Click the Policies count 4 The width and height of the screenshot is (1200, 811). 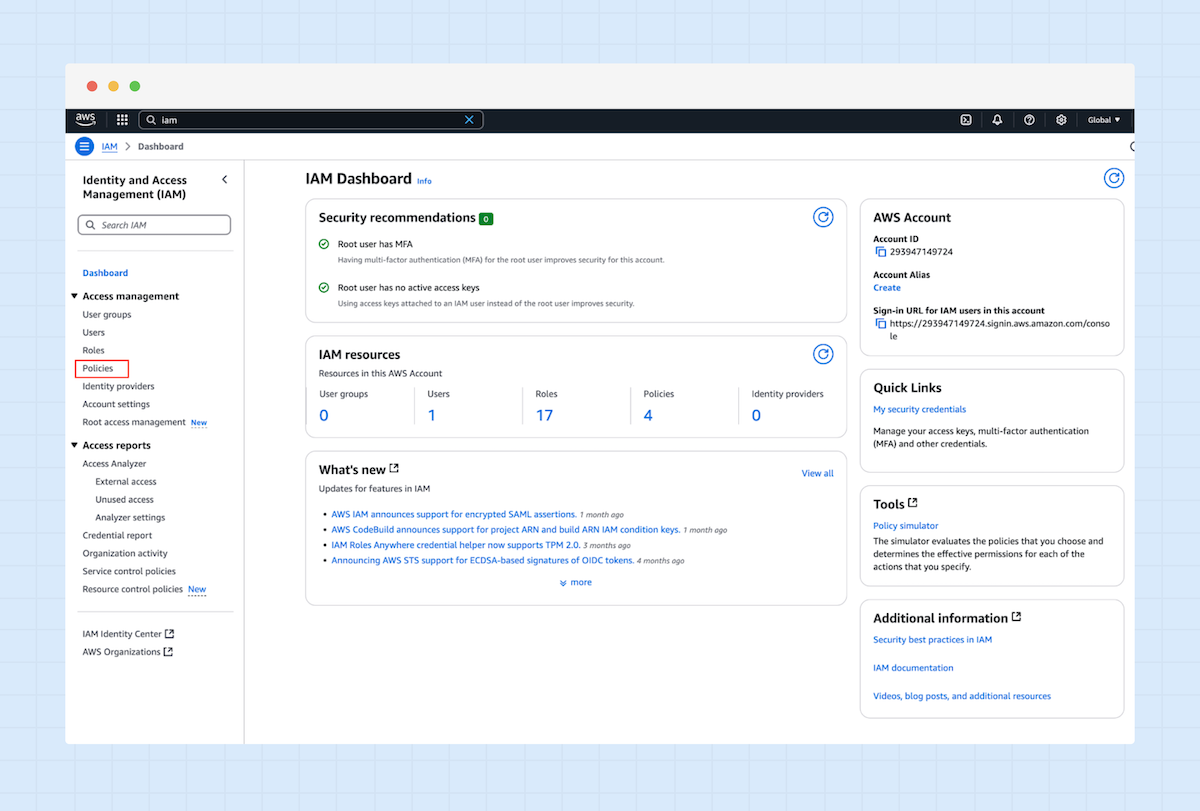pyautogui.click(x=648, y=415)
